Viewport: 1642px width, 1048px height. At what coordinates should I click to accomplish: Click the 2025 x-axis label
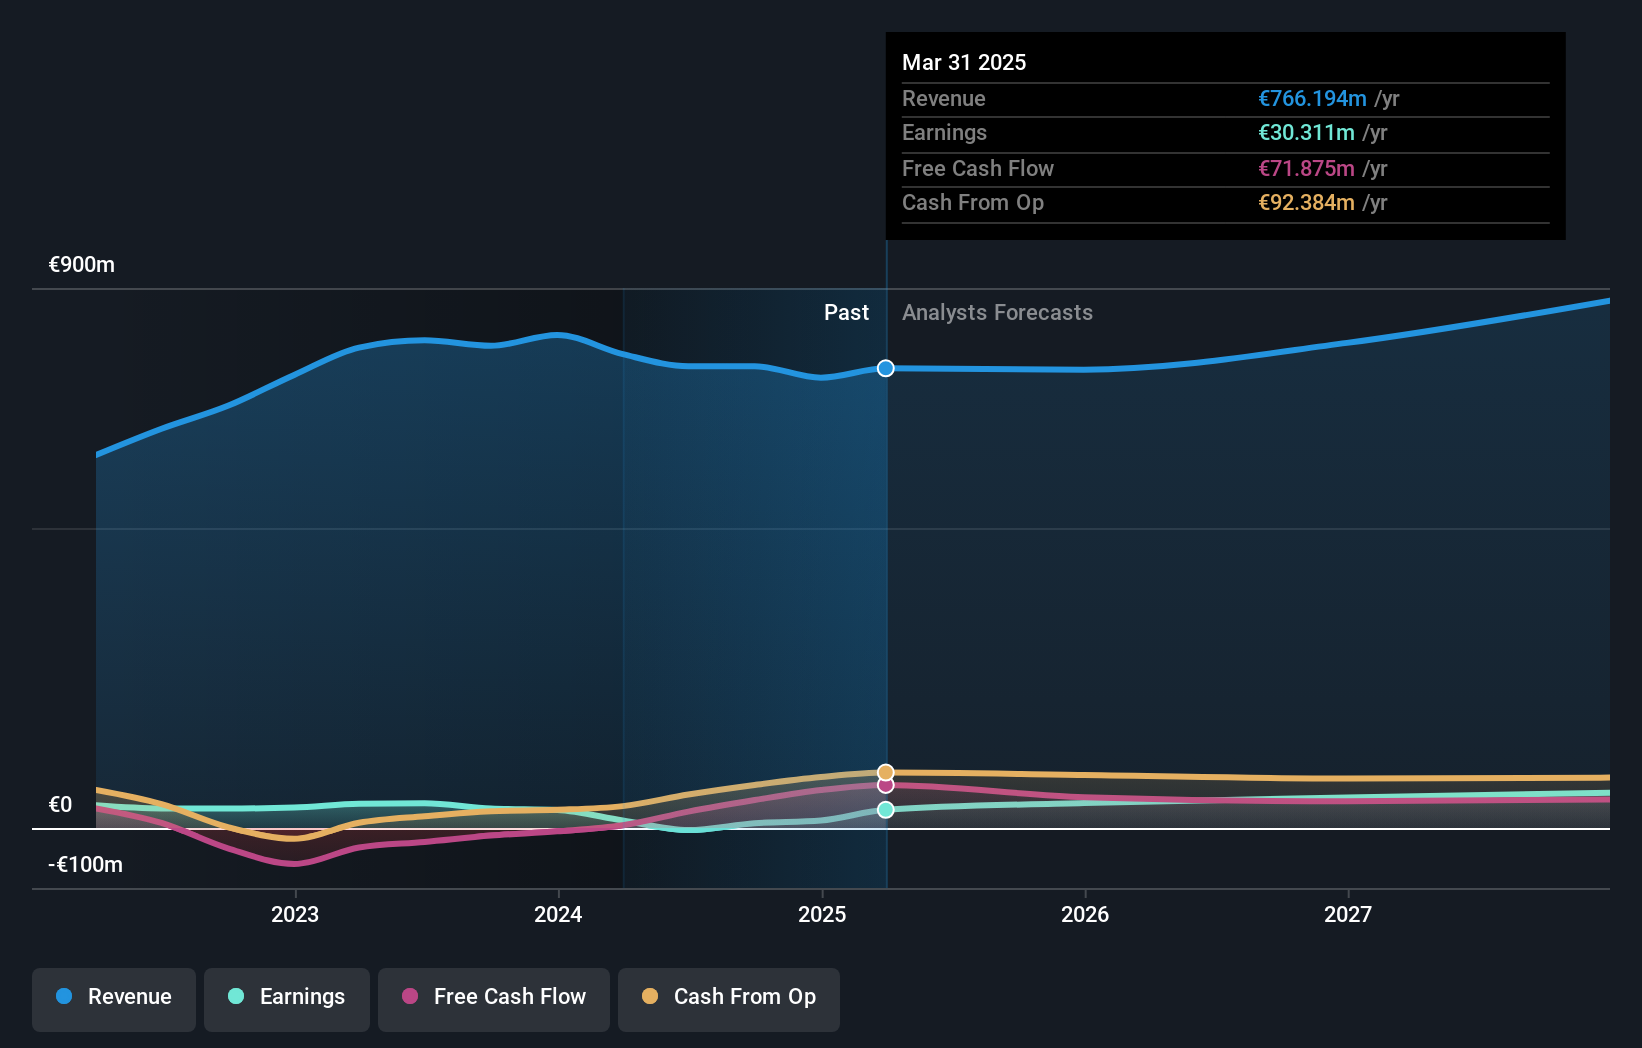click(822, 914)
